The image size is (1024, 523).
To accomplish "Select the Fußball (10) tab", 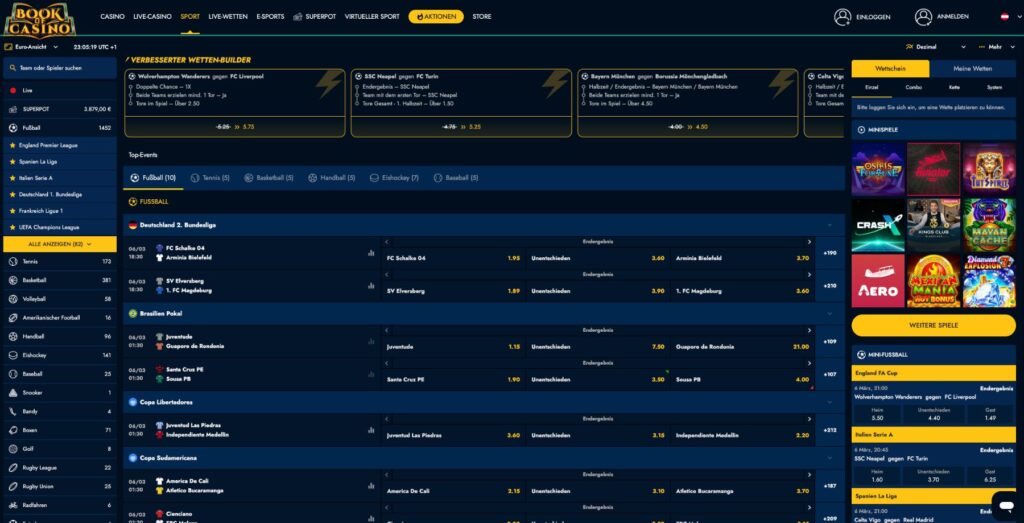I will pyautogui.click(x=153, y=178).
